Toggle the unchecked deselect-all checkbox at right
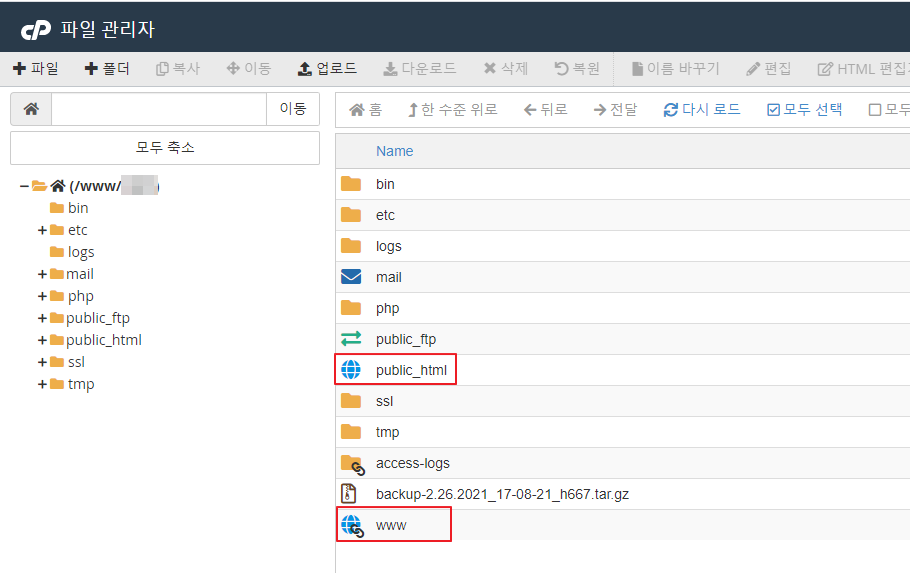The image size is (910, 573). [875, 110]
